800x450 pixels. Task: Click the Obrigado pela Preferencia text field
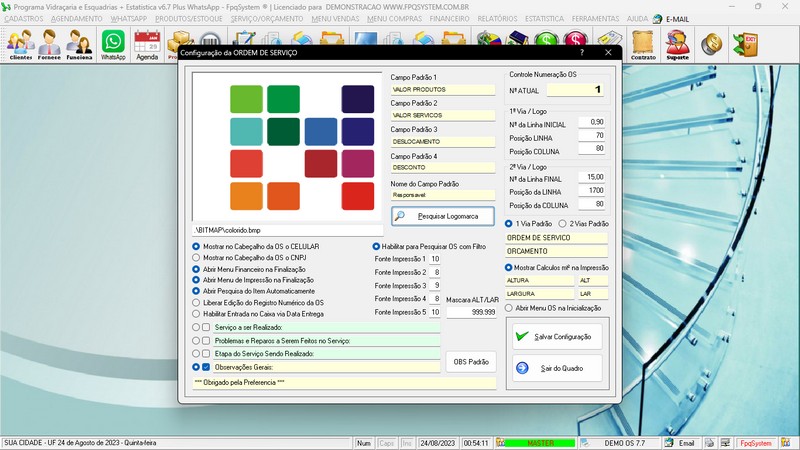point(344,383)
